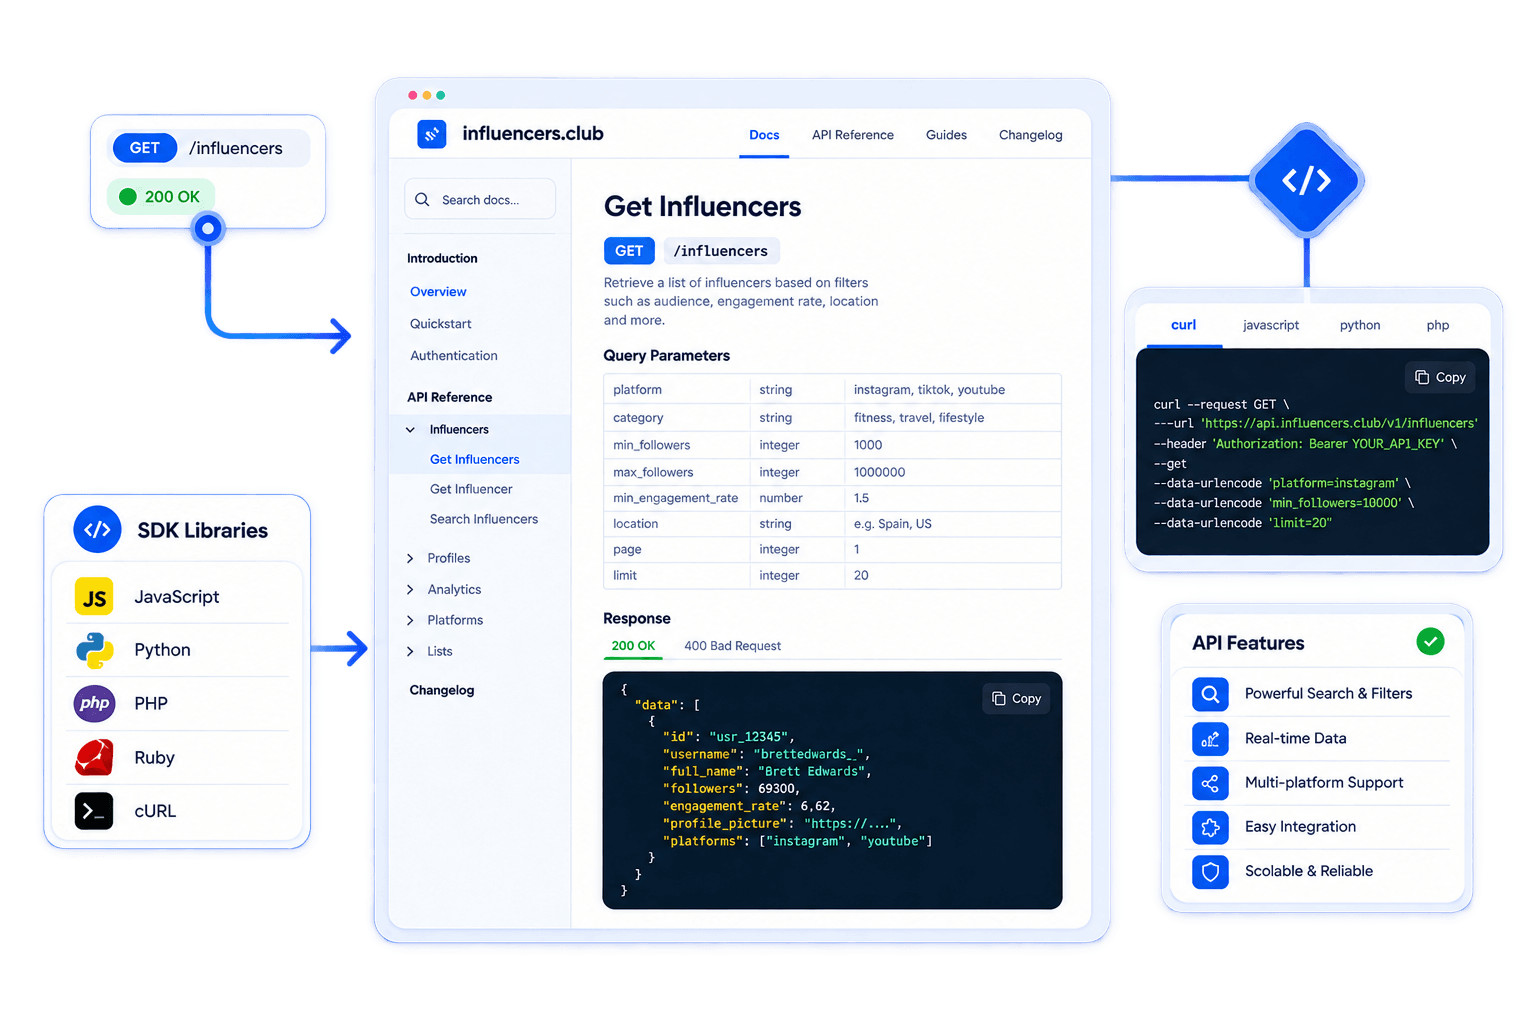Viewport: 1536px width, 1024px height.
Task: Click the PHP logo icon in SDK Libraries
Action: click(94, 703)
